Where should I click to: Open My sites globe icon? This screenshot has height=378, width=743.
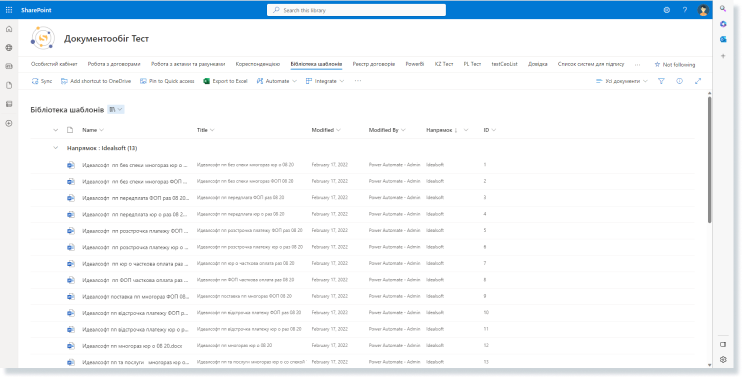click(x=9, y=48)
